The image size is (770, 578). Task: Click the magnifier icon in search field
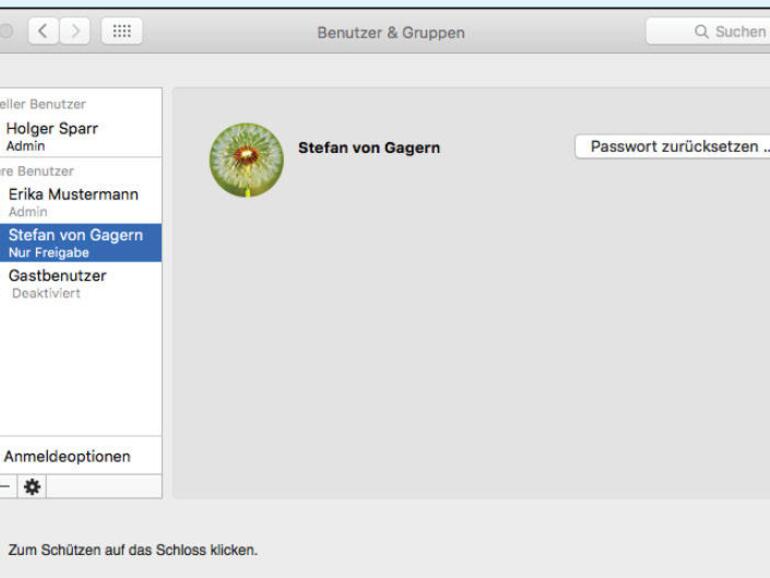[x=701, y=32]
